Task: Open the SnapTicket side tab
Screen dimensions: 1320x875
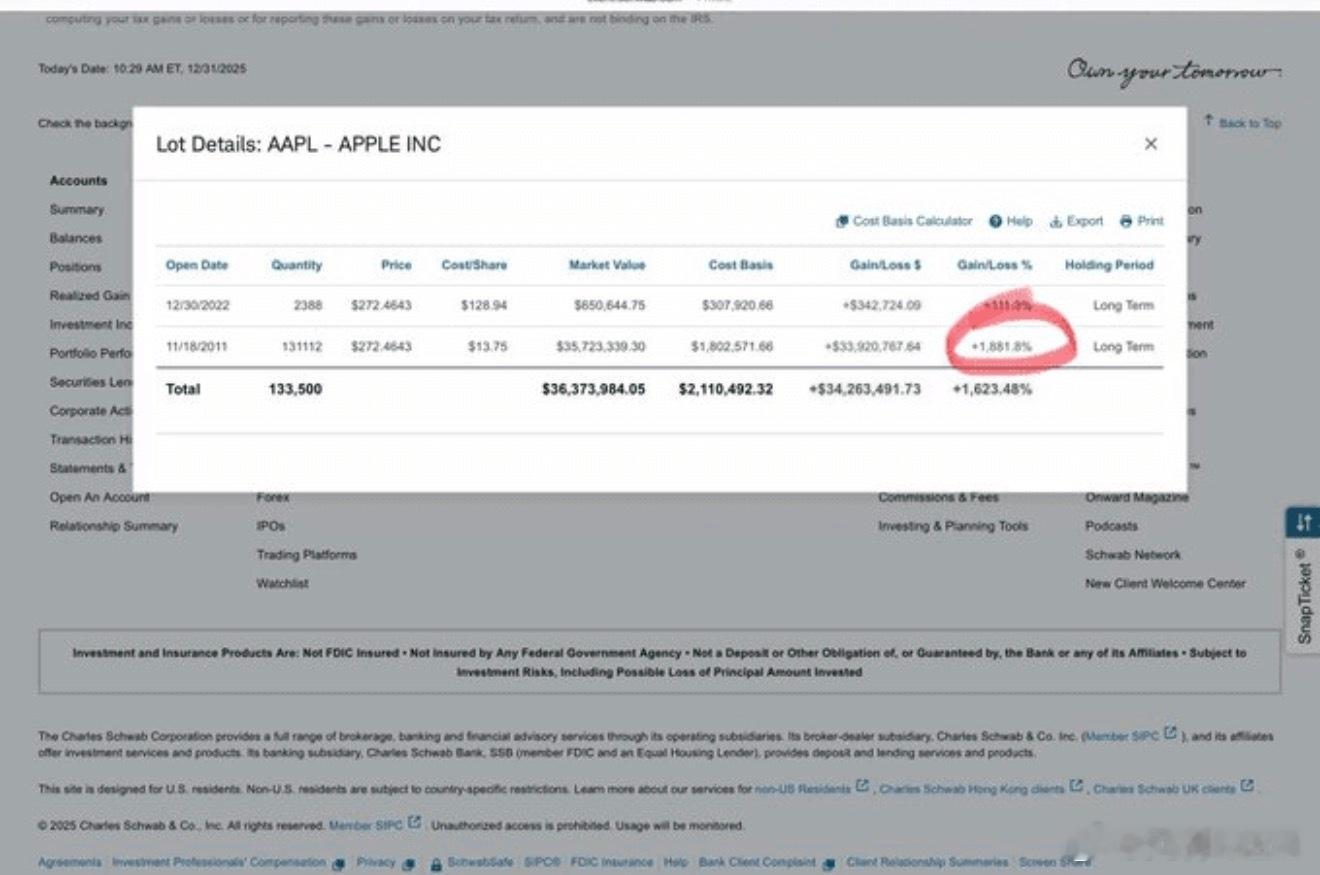Action: click(1303, 596)
